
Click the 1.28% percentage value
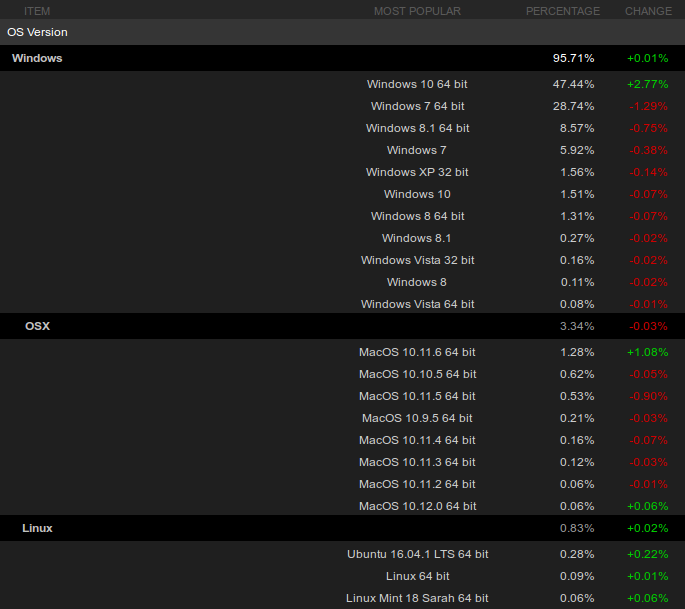click(x=577, y=352)
